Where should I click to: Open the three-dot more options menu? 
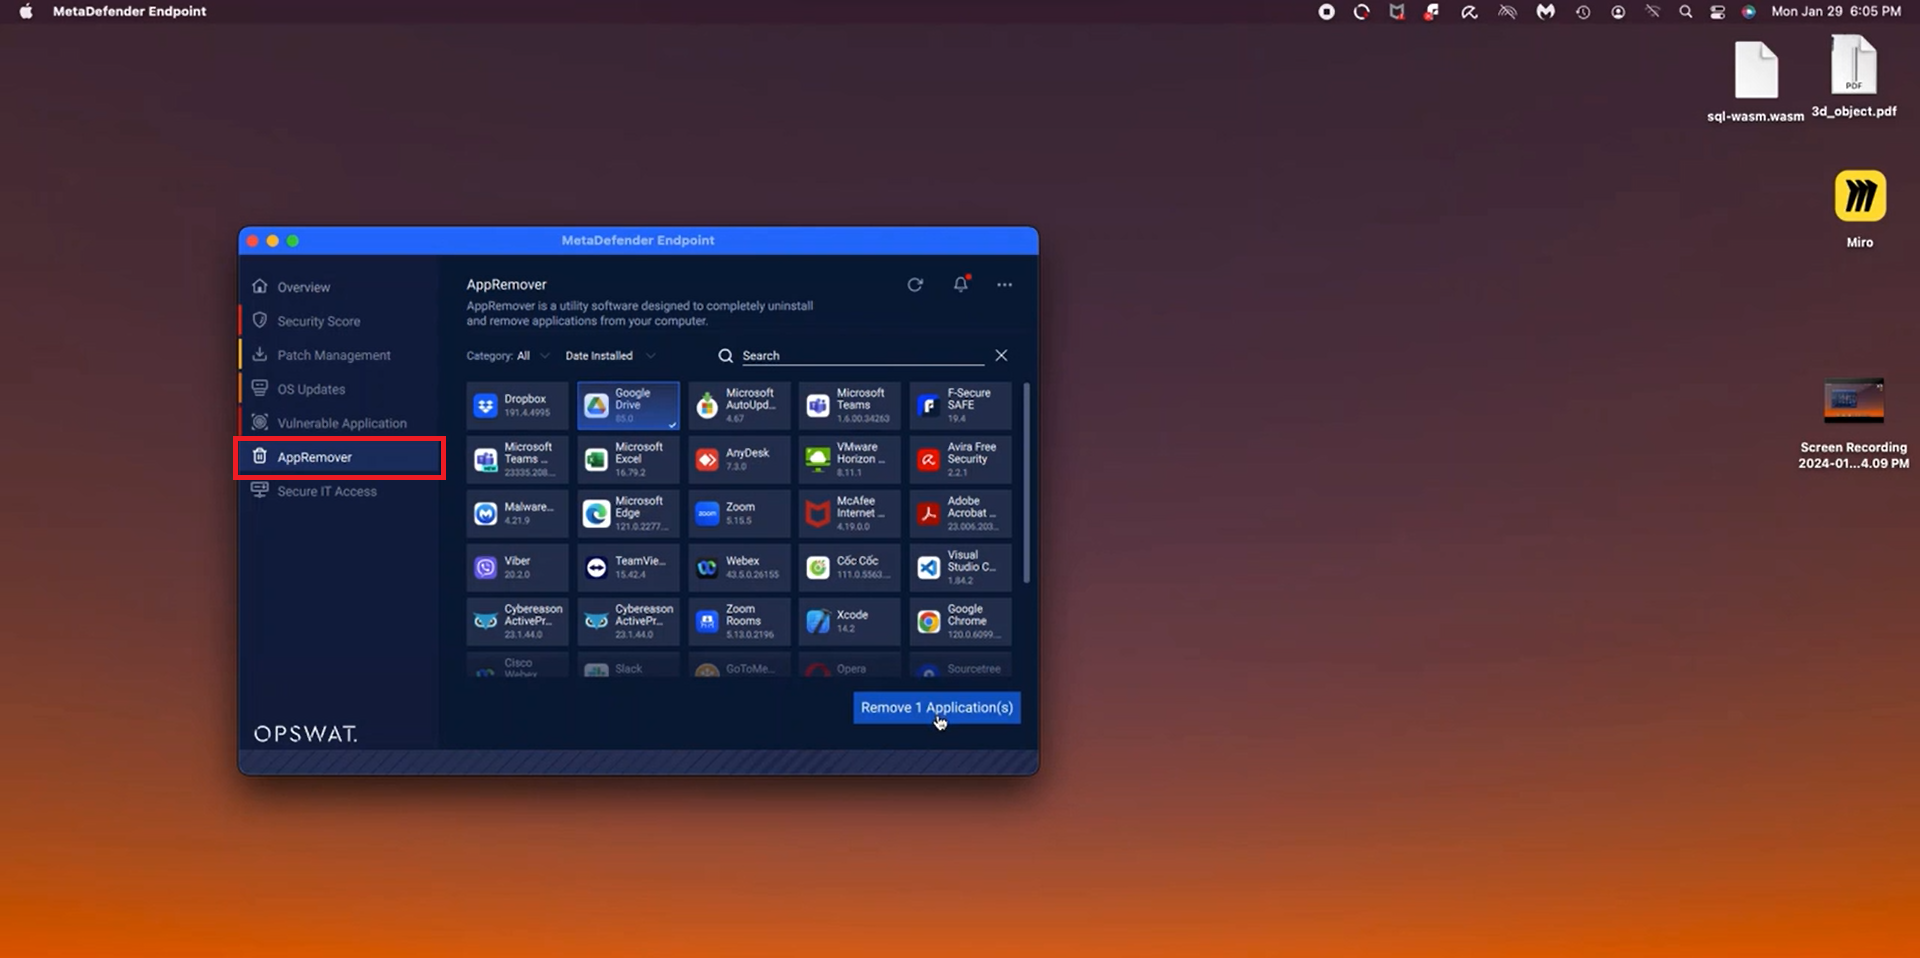click(1004, 285)
